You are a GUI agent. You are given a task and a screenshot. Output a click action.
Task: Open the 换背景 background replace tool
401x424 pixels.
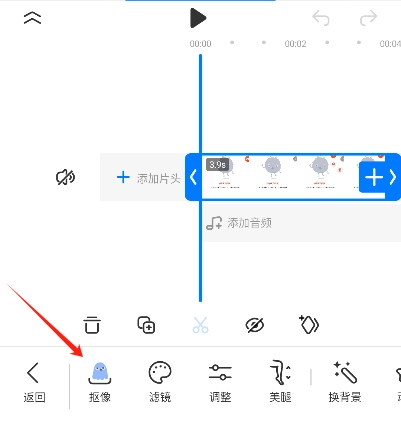345,382
